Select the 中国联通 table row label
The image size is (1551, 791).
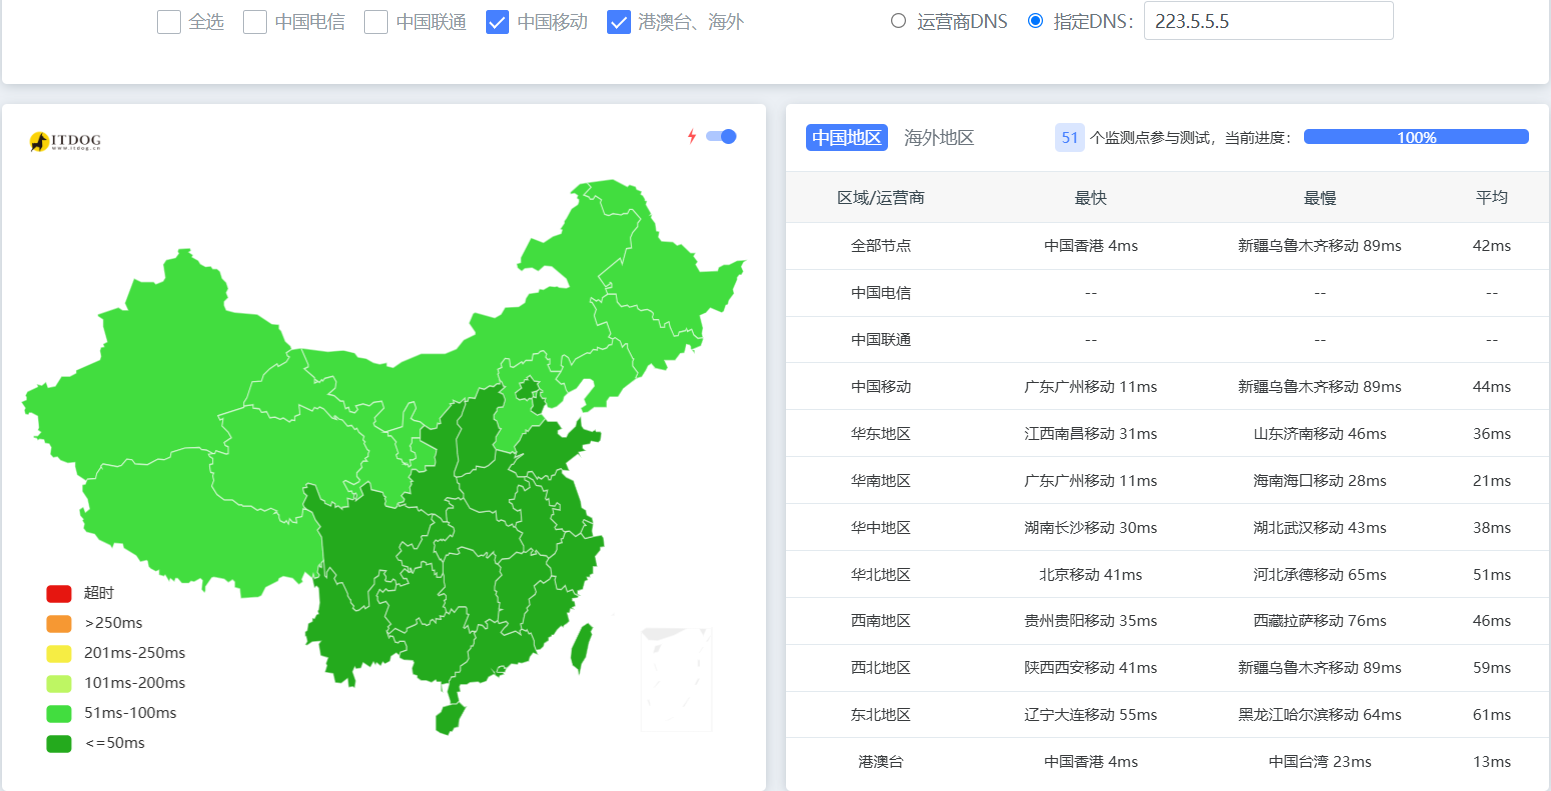(x=881, y=340)
